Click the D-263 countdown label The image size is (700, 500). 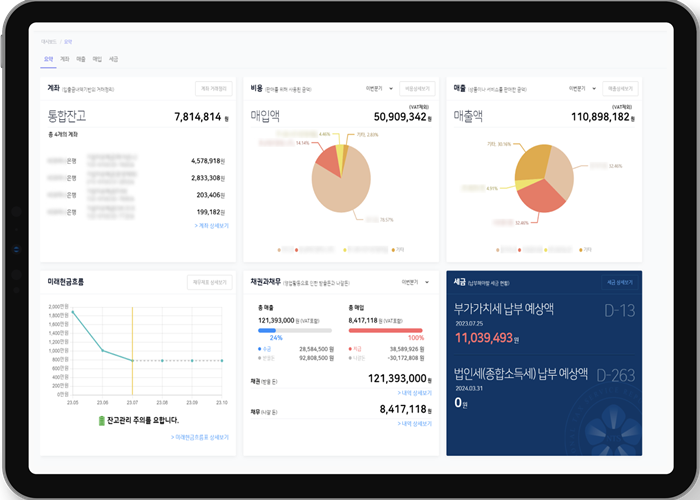coord(616,375)
